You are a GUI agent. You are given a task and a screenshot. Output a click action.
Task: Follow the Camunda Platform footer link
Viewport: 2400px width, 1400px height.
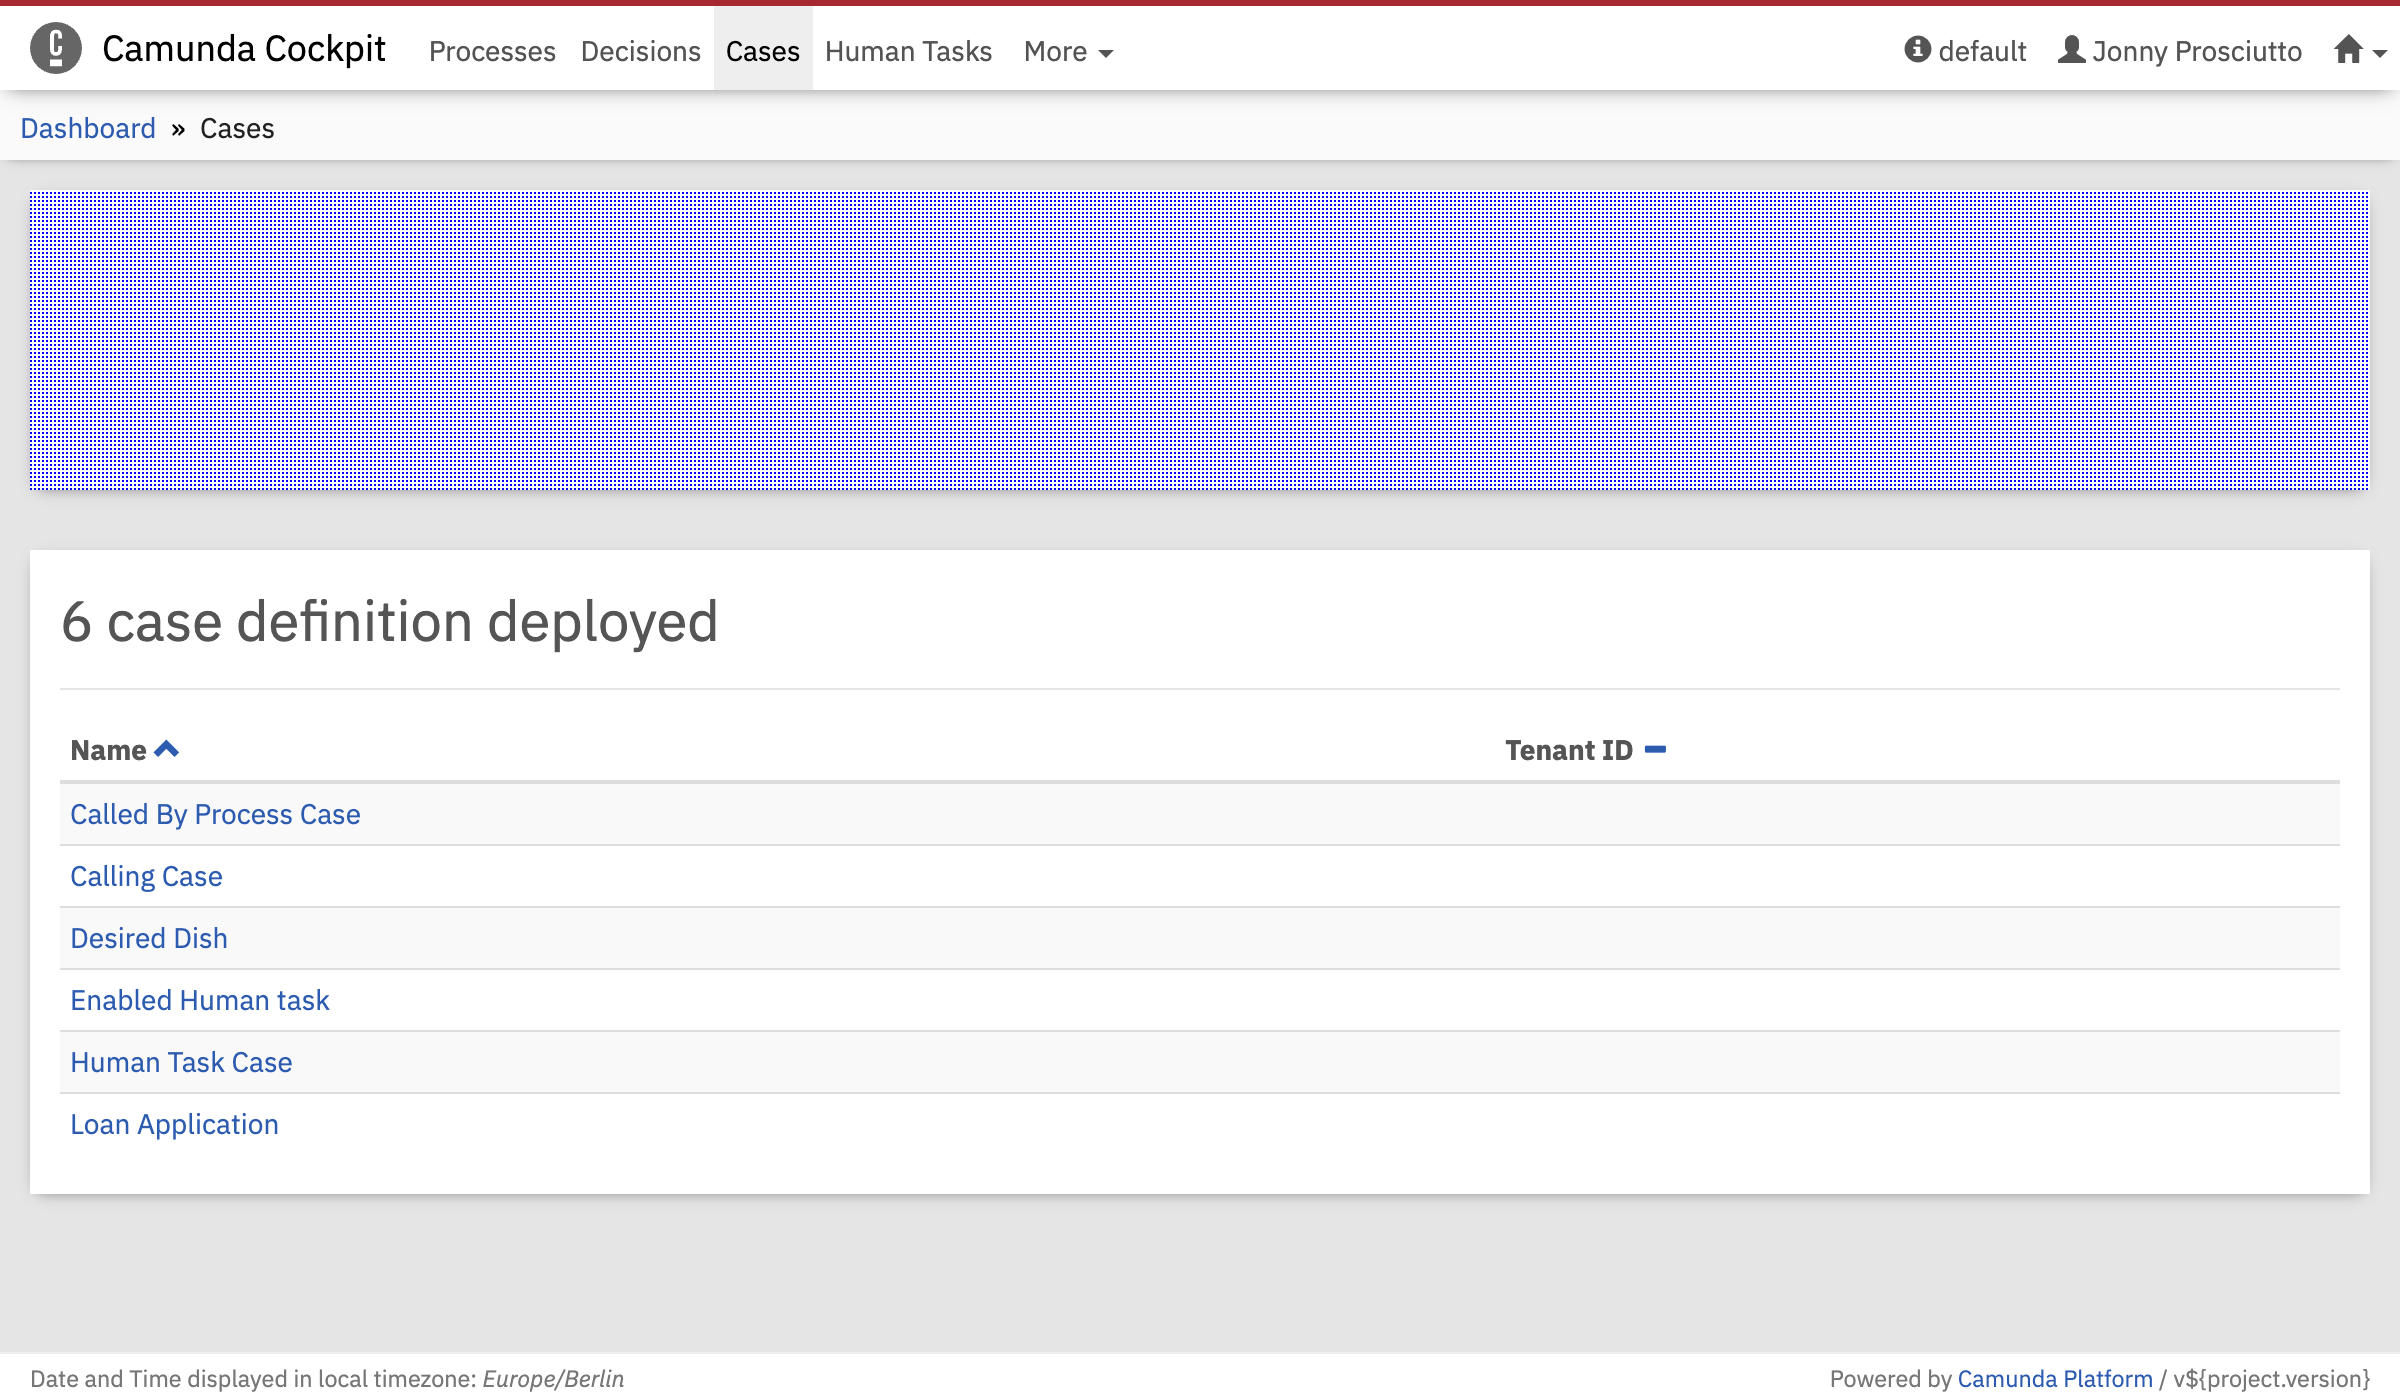click(2055, 1379)
